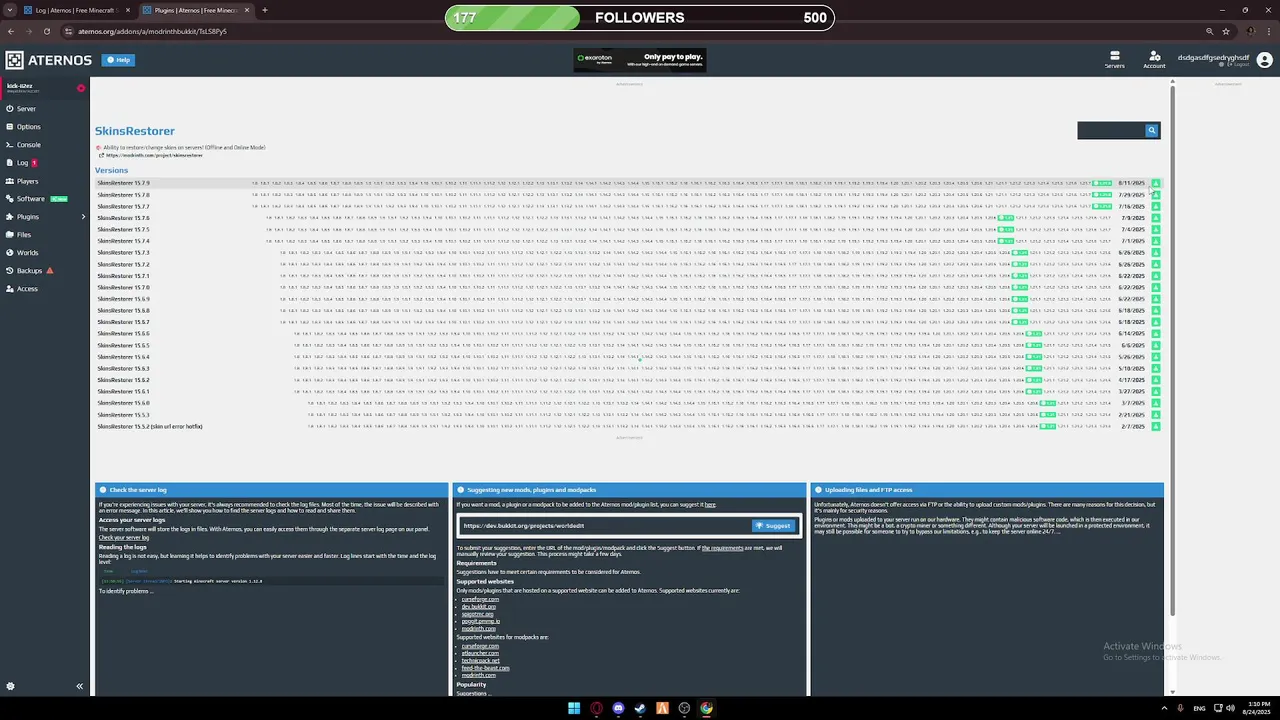Image resolution: width=1280 pixels, height=720 pixels.
Task: Click the user avatar next to username
Action: (x=1264, y=60)
